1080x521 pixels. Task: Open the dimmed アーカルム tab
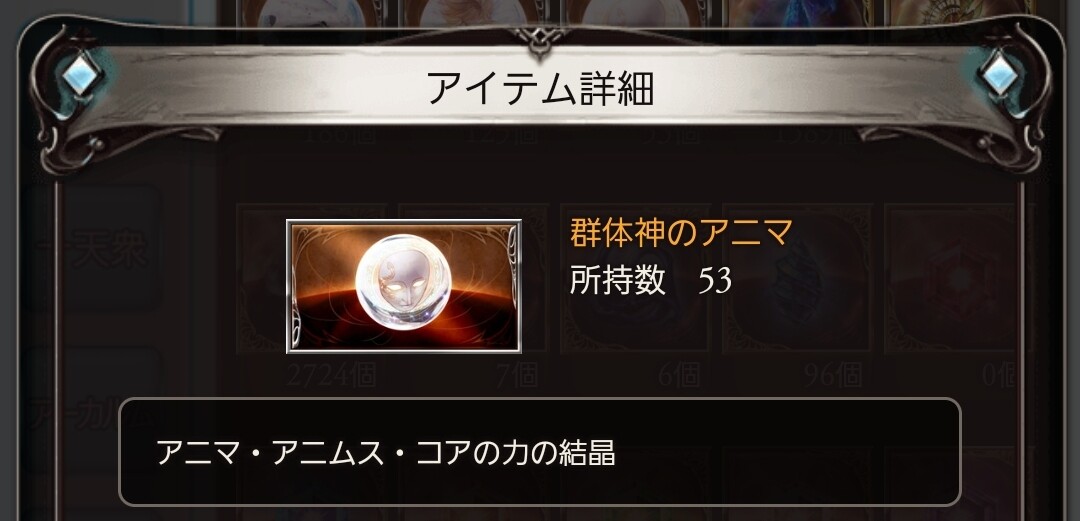(96, 414)
